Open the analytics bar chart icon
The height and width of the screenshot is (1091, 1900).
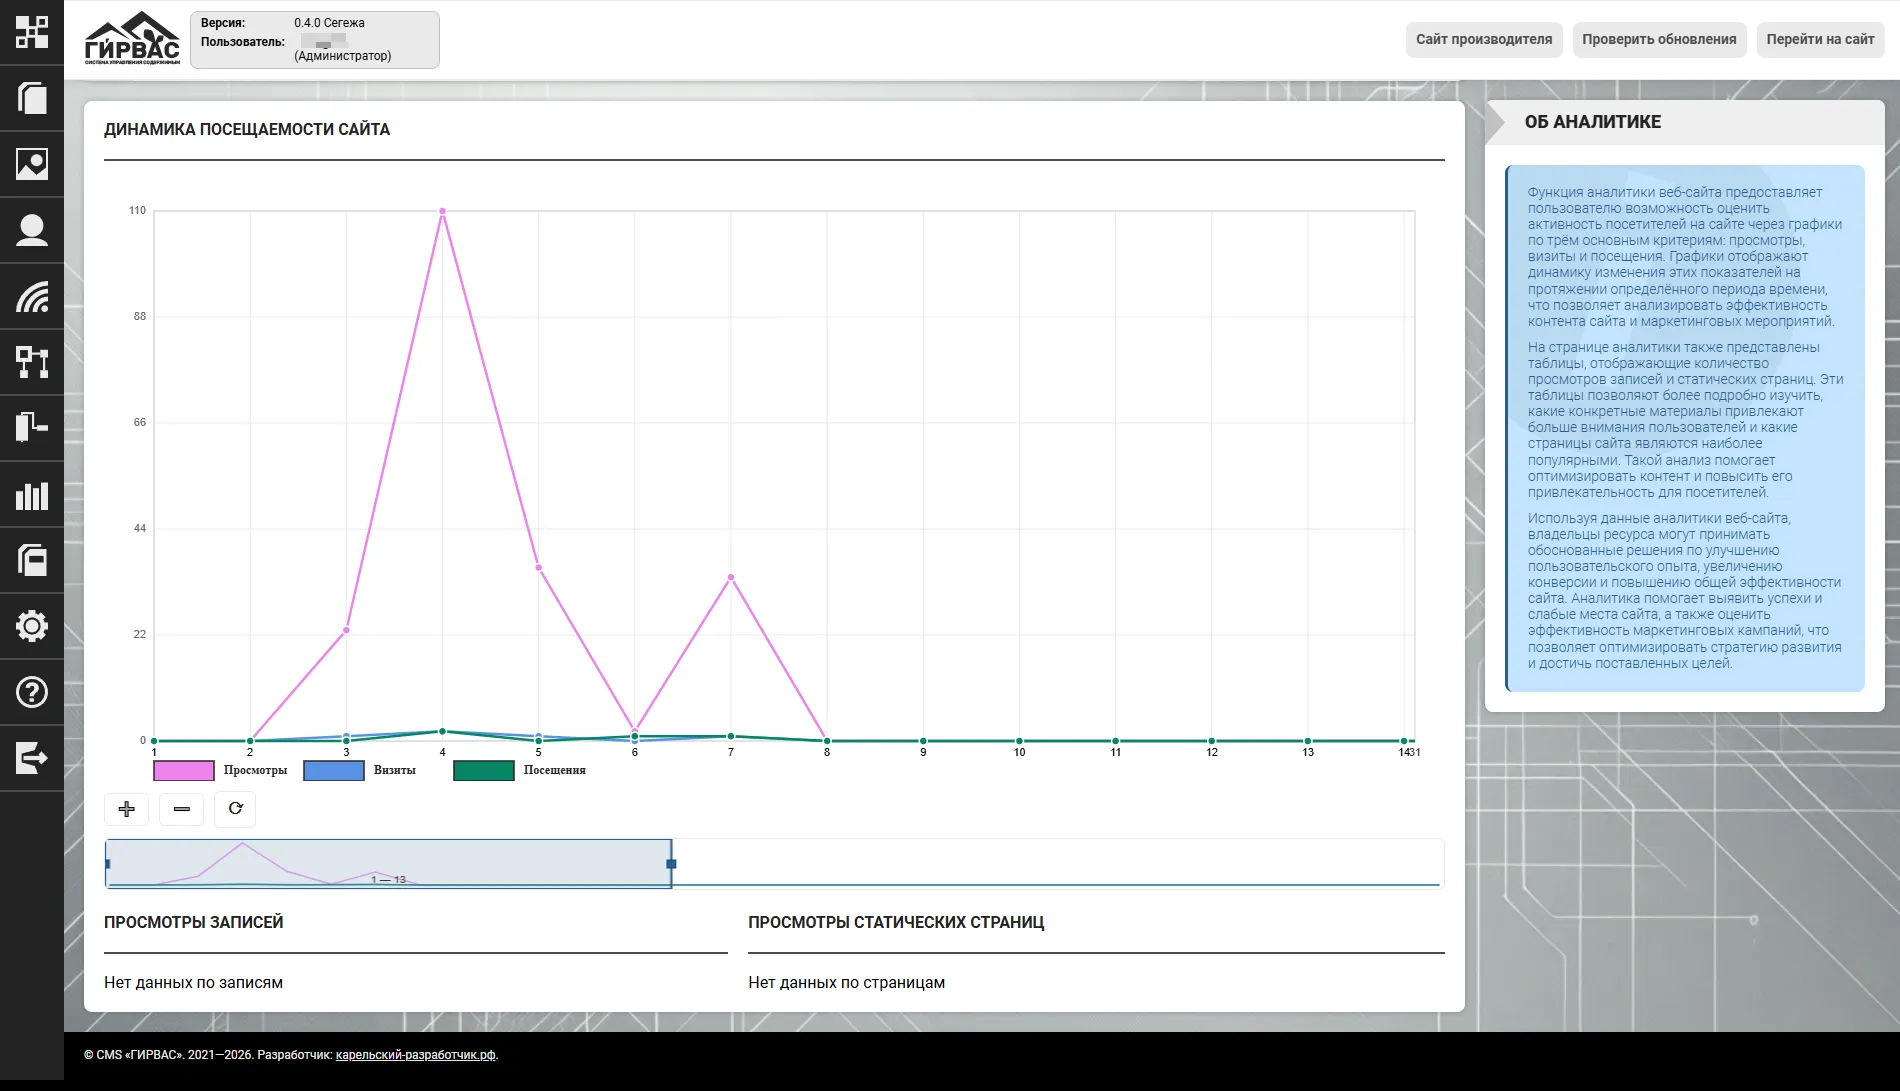pyautogui.click(x=32, y=494)
